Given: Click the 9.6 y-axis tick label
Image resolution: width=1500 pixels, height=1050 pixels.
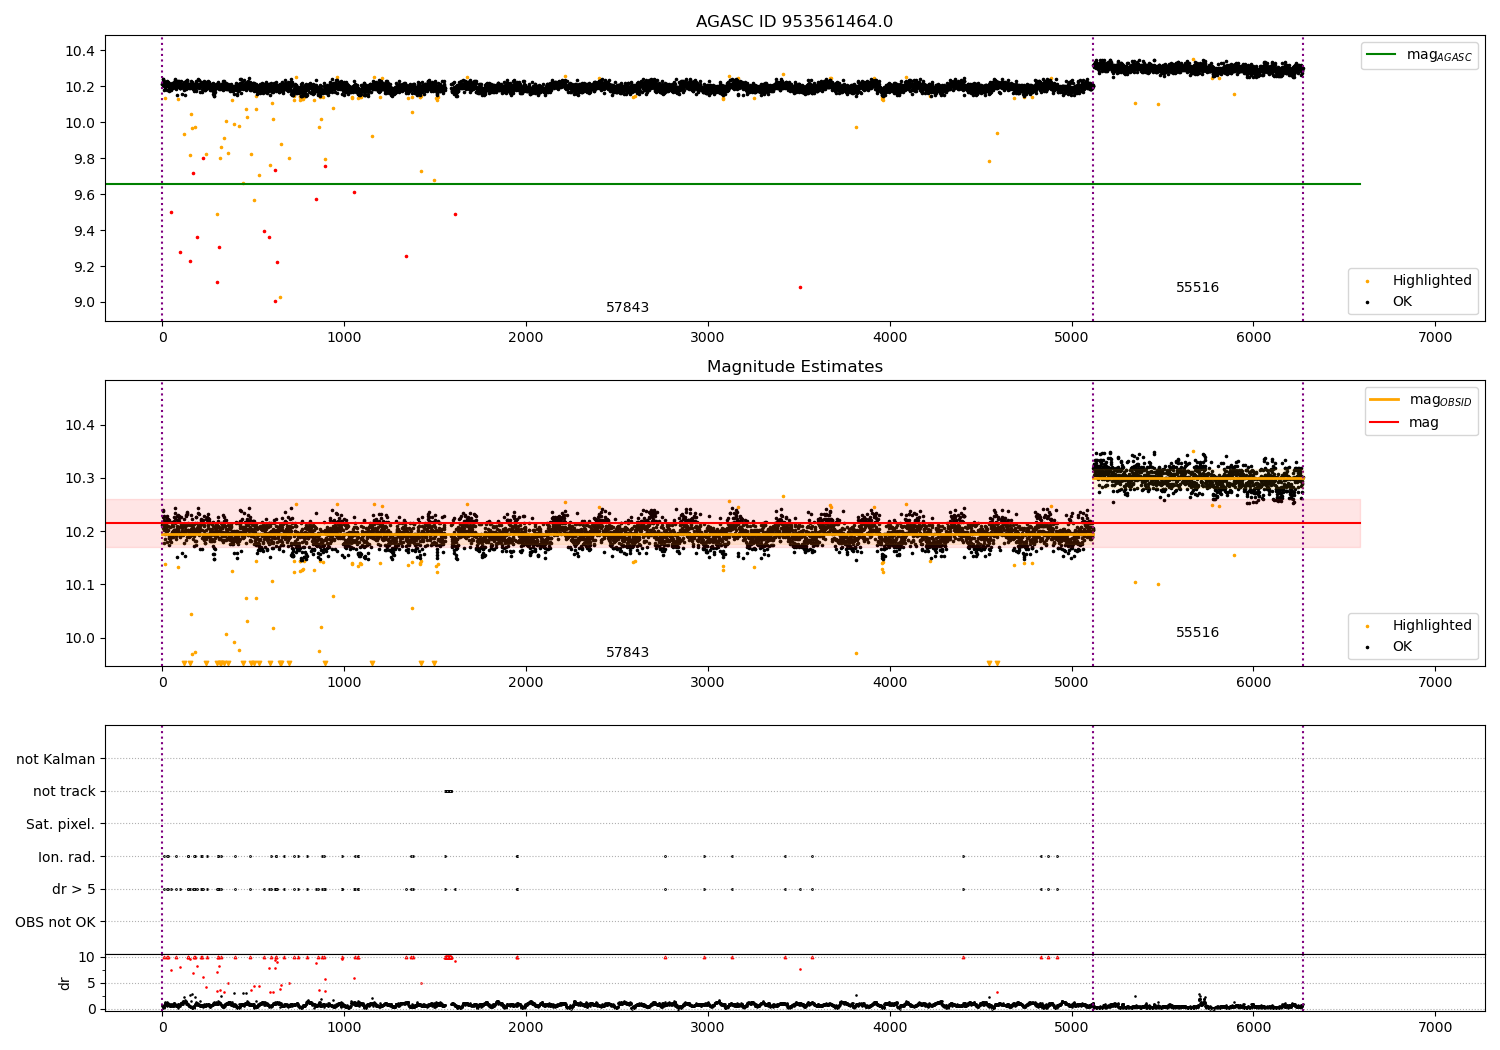Looking at the screenshot, I should point(82,195).
